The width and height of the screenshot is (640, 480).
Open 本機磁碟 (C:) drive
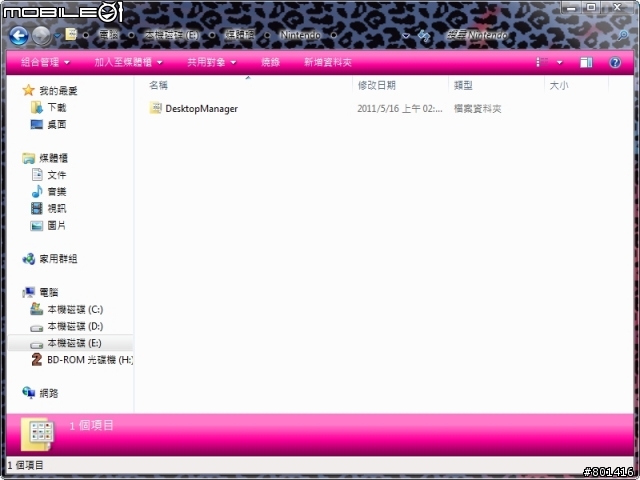(75, 309)
